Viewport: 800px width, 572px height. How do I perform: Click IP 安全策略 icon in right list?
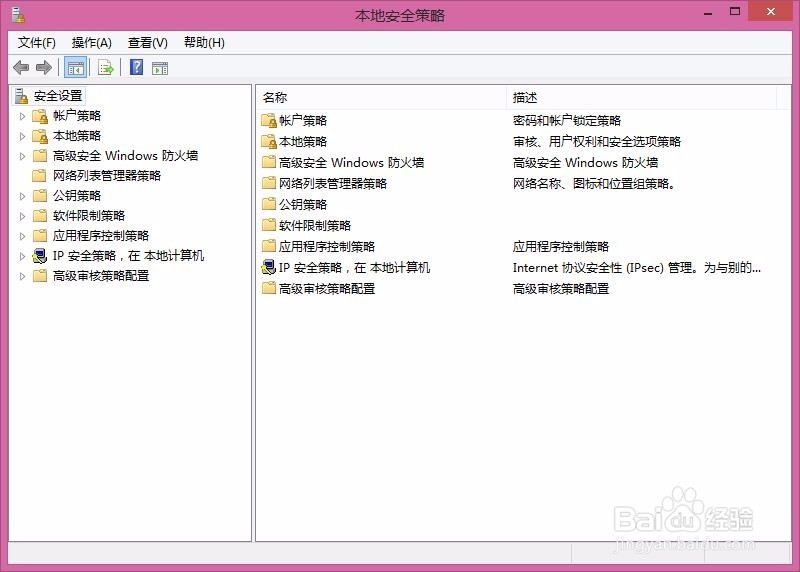click(269, 267)
